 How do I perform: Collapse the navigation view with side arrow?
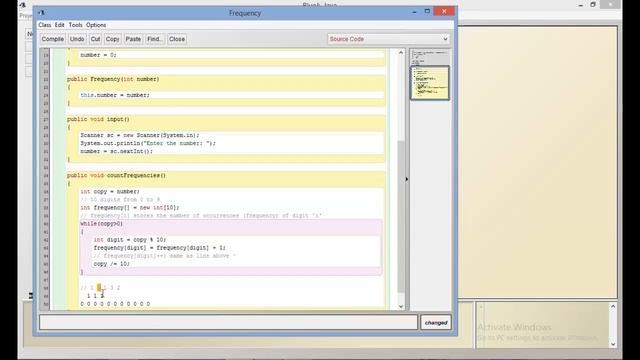(407, 179)
